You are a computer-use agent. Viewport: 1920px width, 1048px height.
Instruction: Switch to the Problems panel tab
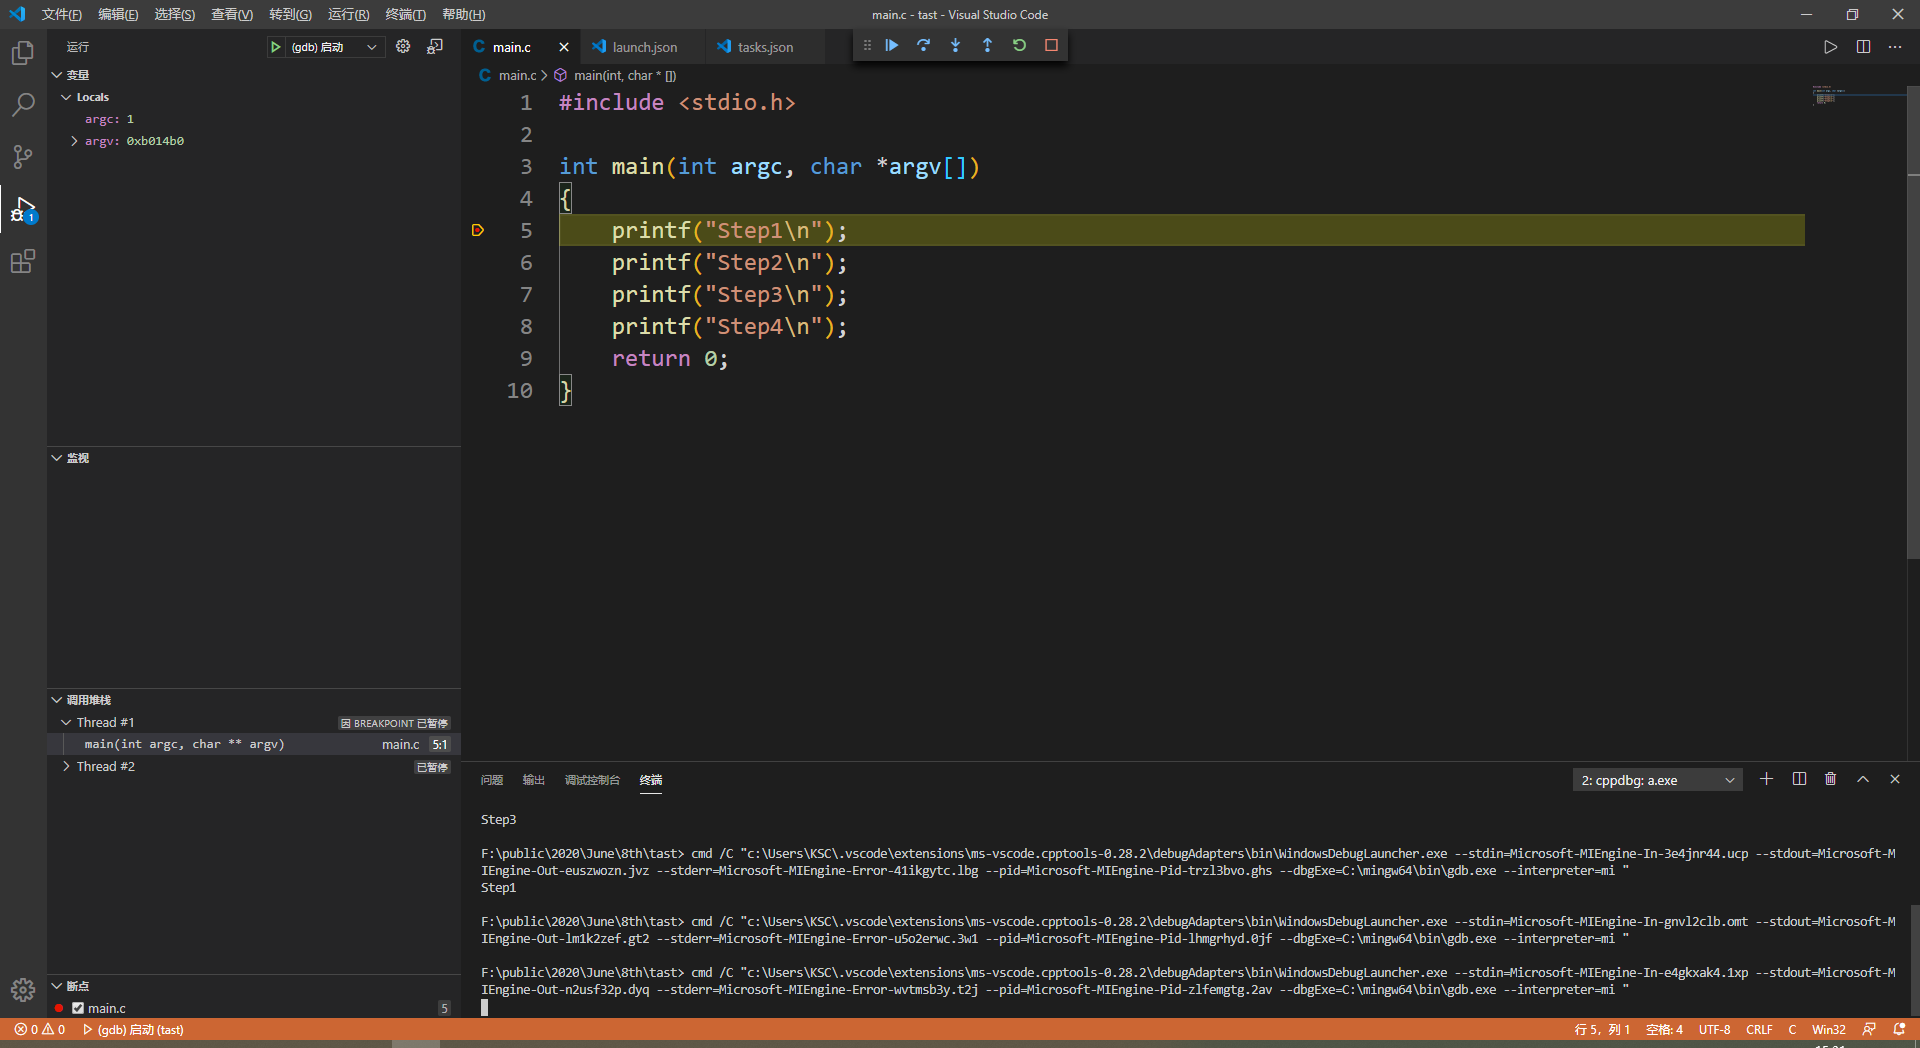492,780
